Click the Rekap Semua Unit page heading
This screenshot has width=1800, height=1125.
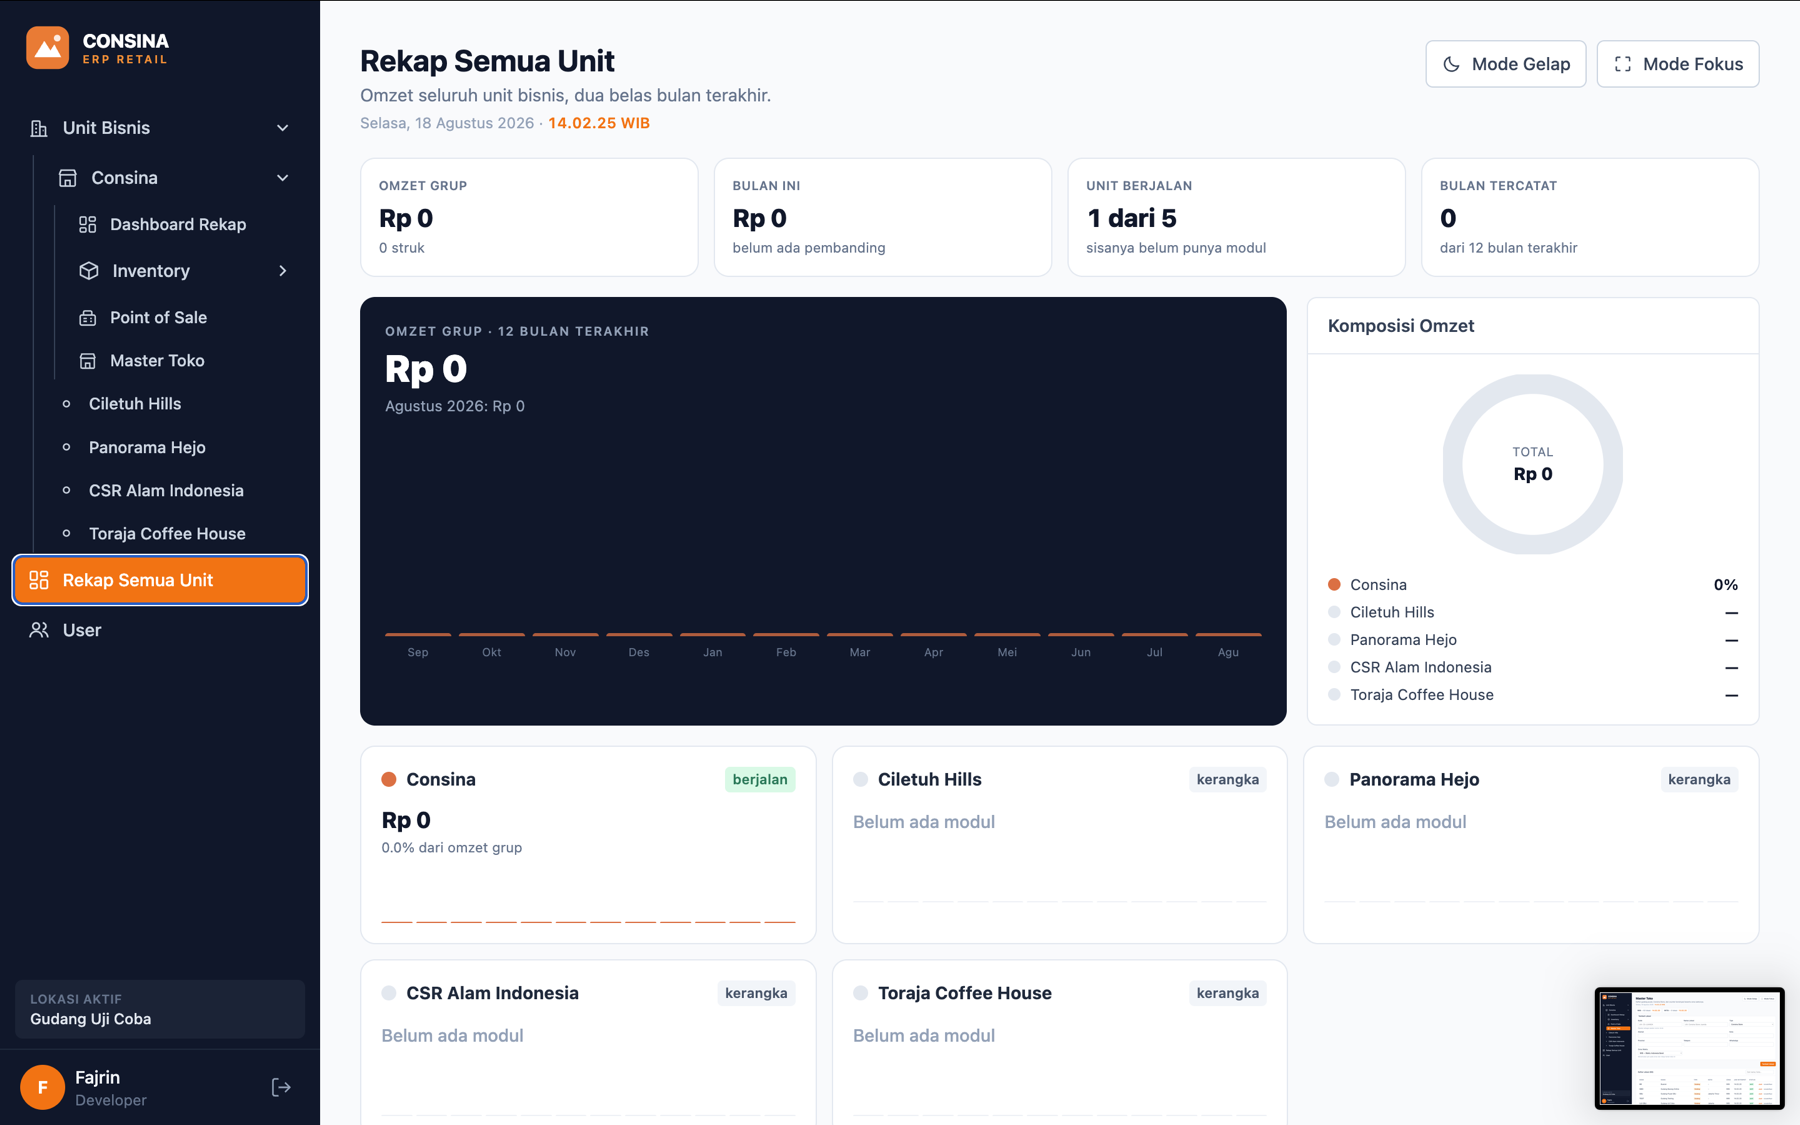coord(487,61)
